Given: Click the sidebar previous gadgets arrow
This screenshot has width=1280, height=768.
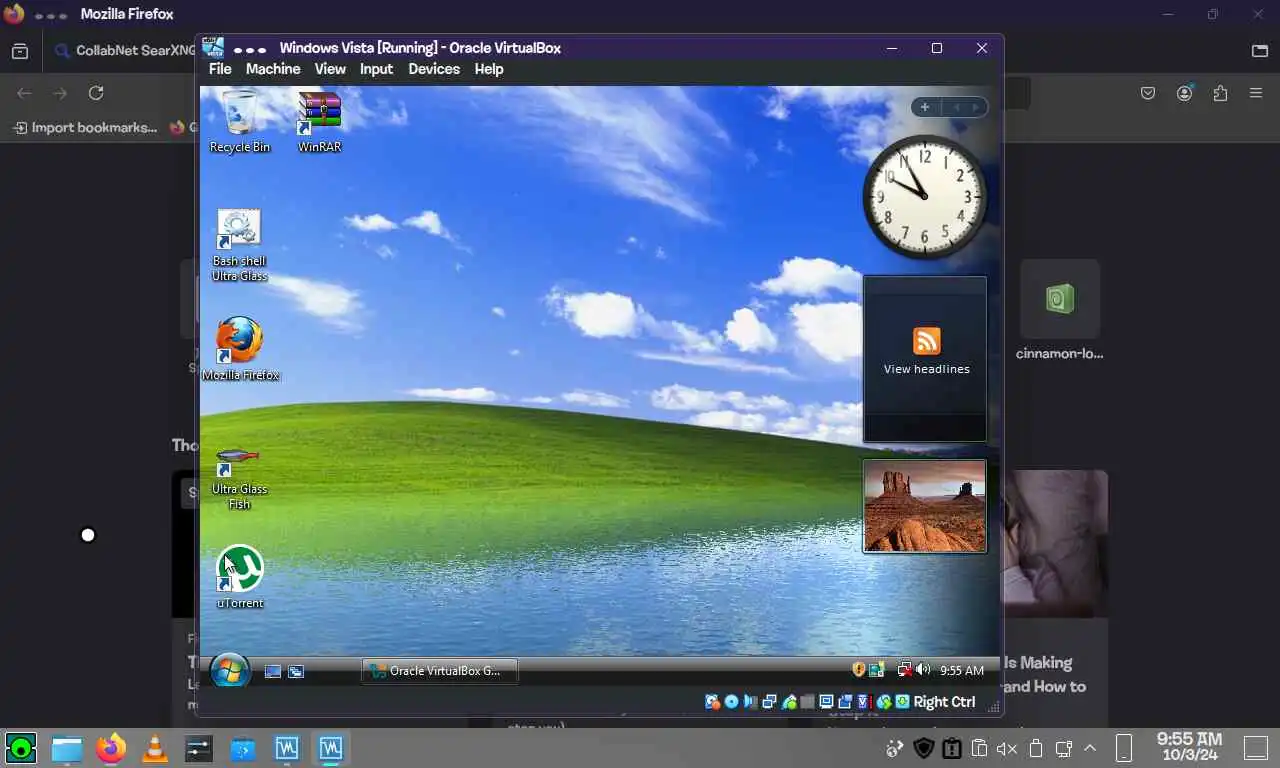Looking at the screenshot, I should 956,107.
